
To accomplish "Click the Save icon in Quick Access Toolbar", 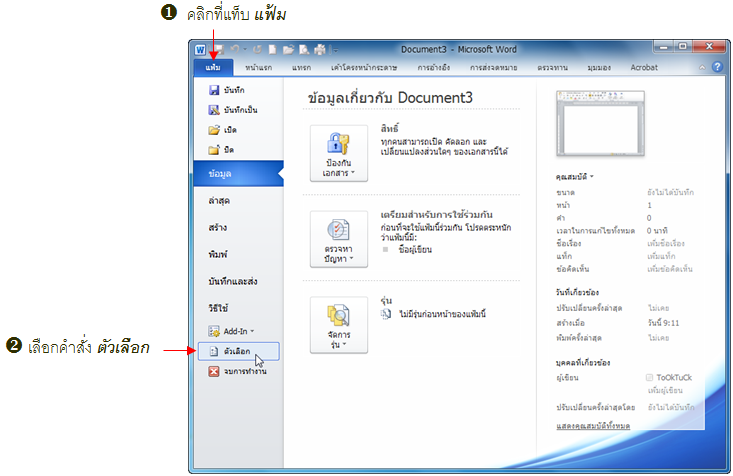I will click(218, 49).
